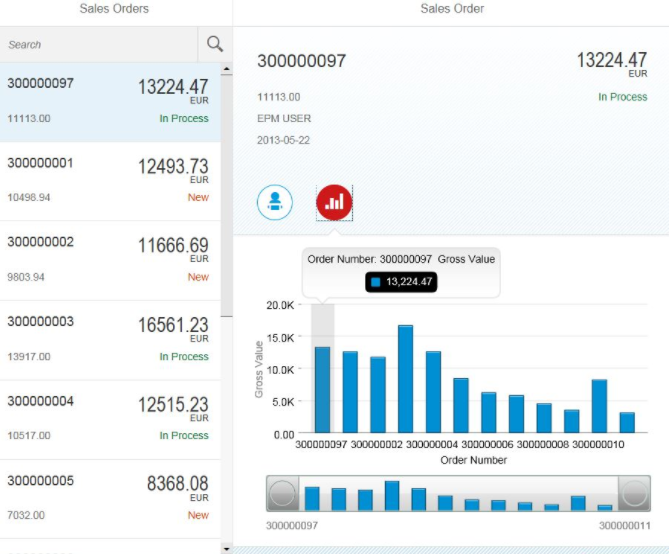Screen dimensions: 669x554
Task: Click the blue legend square in tooltip
Action: 376,283
